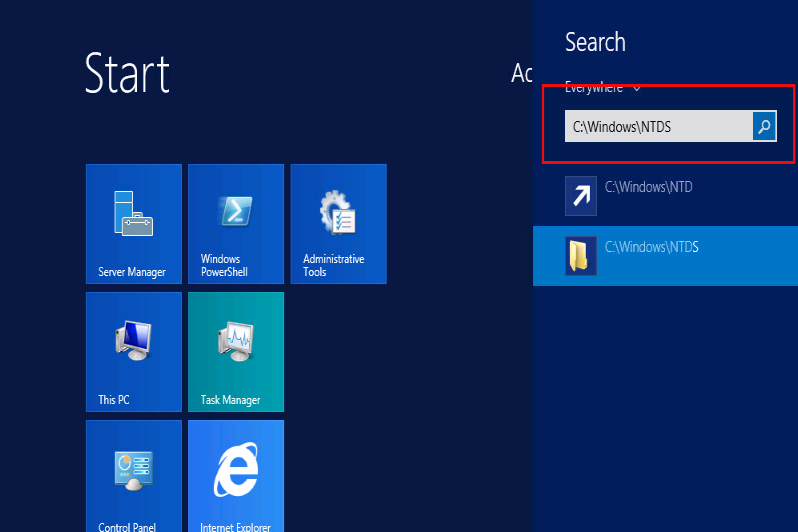798x532 pixels.
Task: Open the Server Manager tile
Action: (134, 223)
